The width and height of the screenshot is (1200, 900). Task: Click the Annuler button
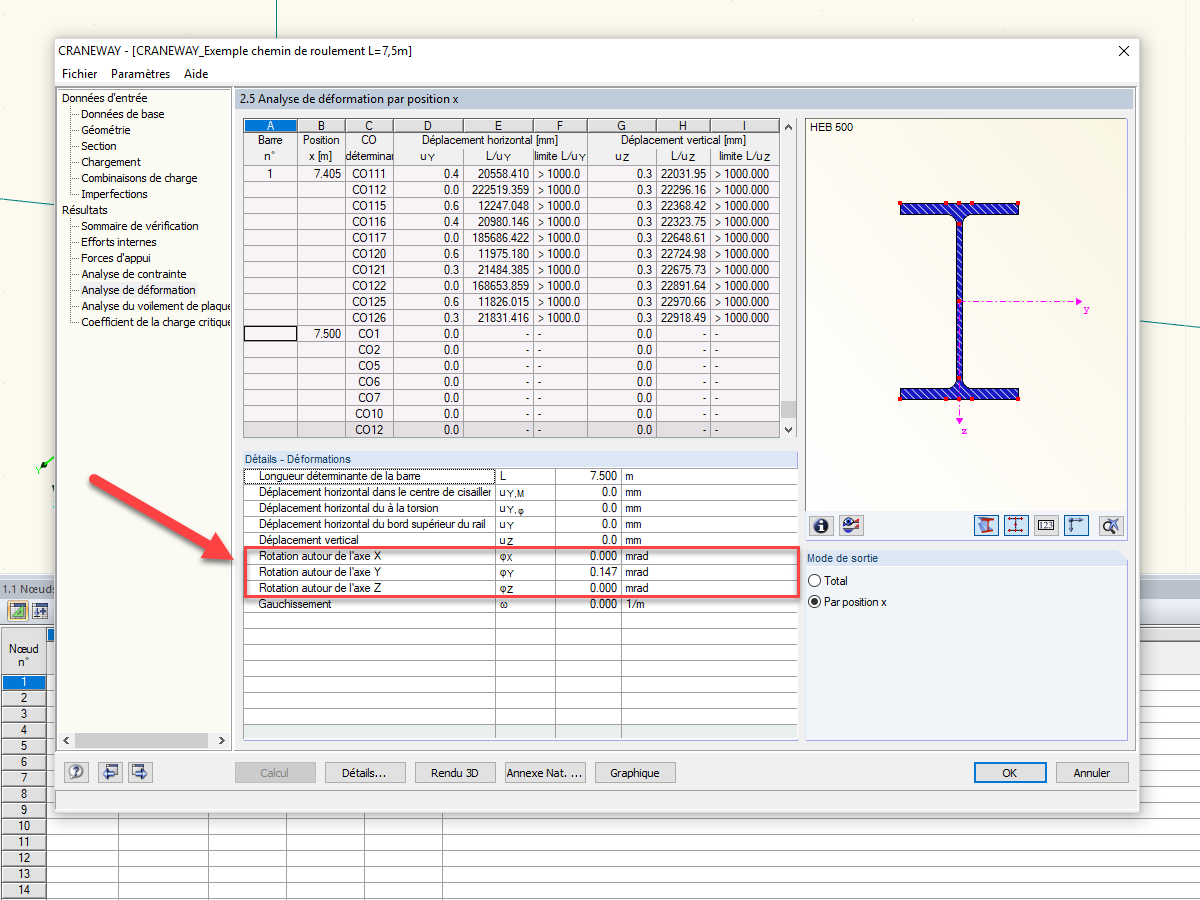(1092, 773)
